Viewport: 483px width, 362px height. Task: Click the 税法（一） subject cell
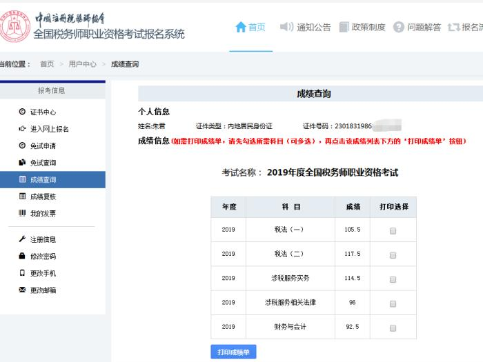click(x=290, y=230)
